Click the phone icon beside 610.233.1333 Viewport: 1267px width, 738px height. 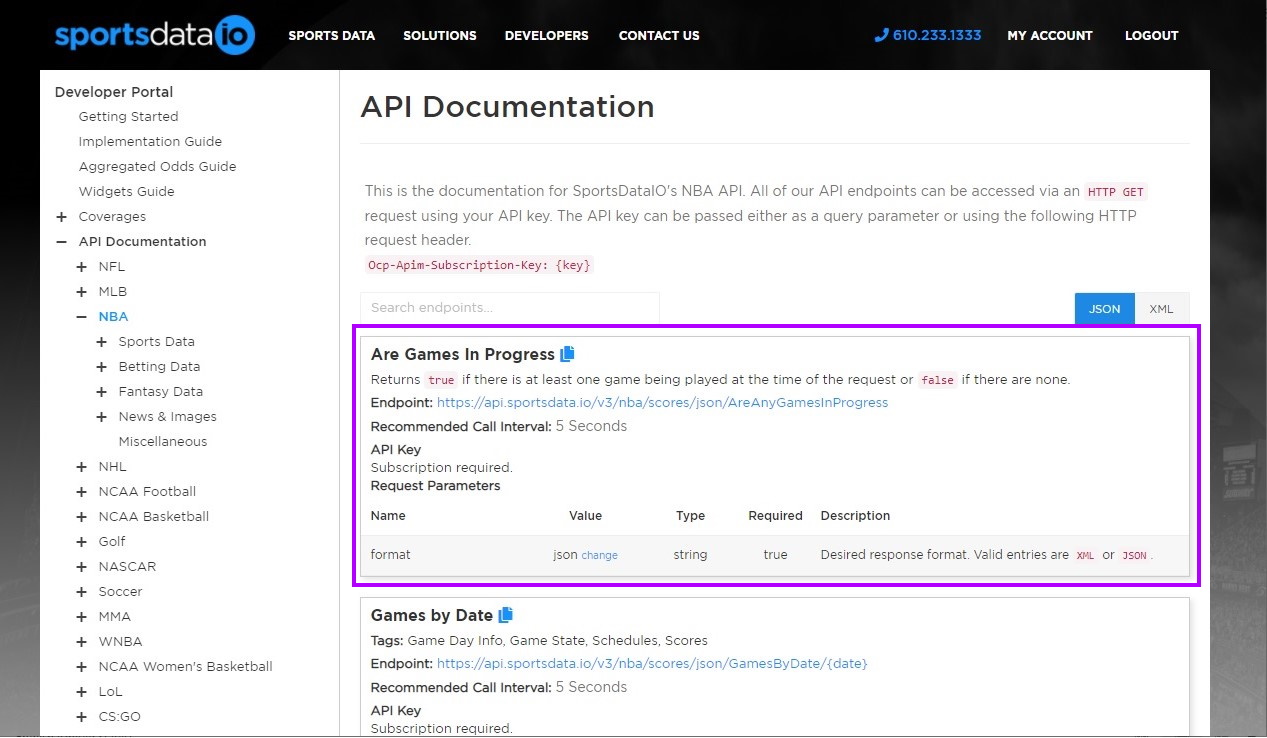point(880,35)
